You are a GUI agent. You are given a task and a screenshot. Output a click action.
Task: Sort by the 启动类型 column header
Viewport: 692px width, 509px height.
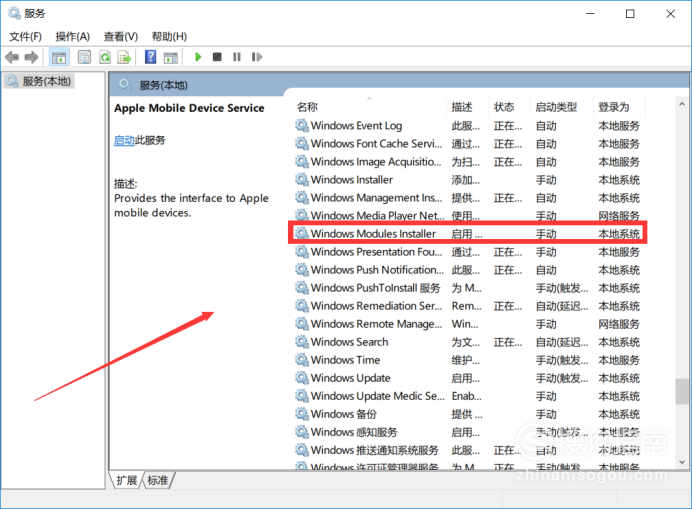561,107
